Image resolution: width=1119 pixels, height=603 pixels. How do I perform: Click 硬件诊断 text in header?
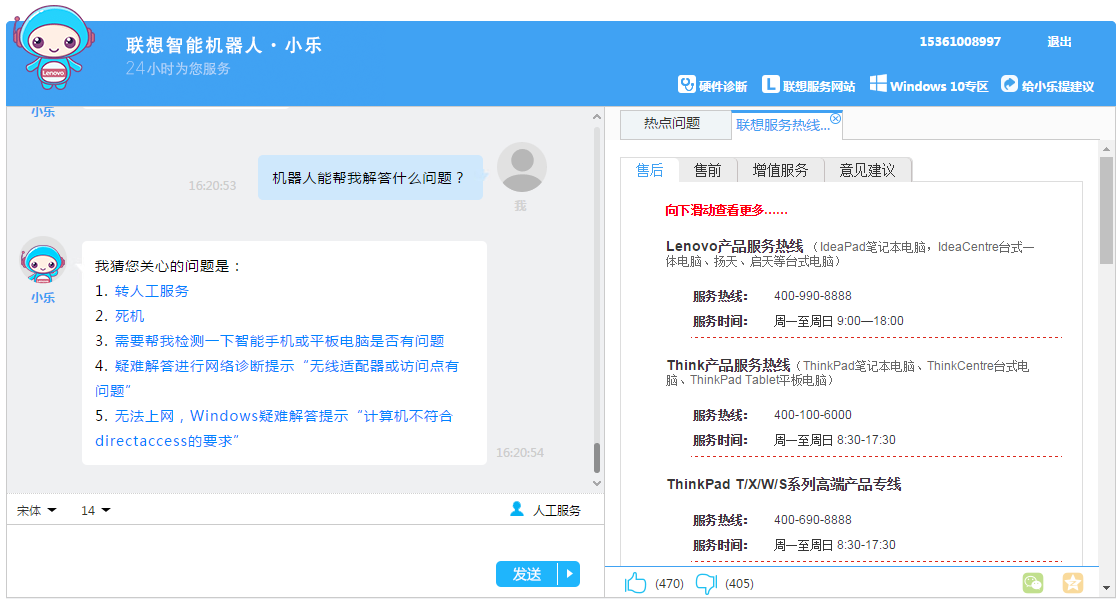click(x=723, y=86)
